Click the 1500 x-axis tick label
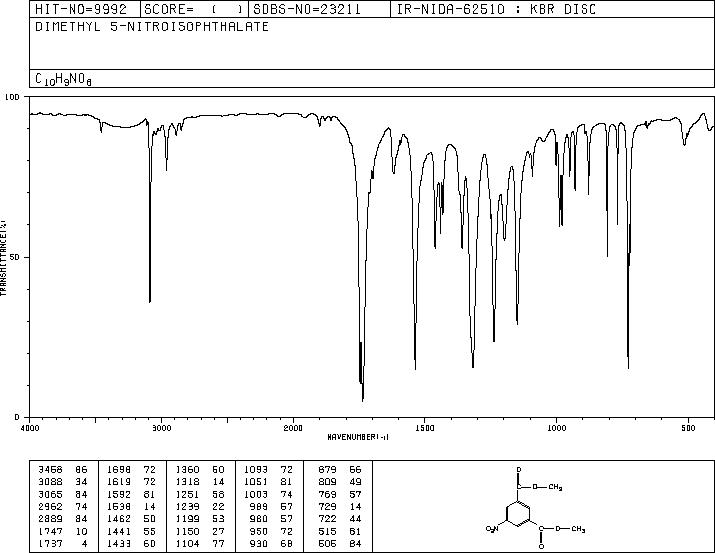 coord(425,428)
